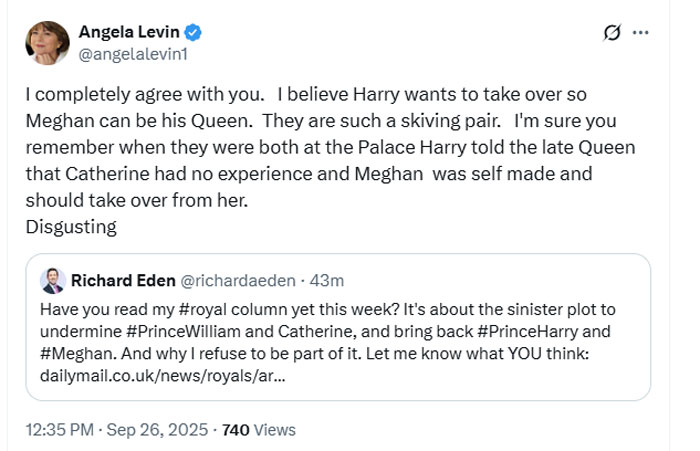This screenshot has width=700, height=451.
Task: Click Richard Eden's small avatar
Action: coord(53,281)
